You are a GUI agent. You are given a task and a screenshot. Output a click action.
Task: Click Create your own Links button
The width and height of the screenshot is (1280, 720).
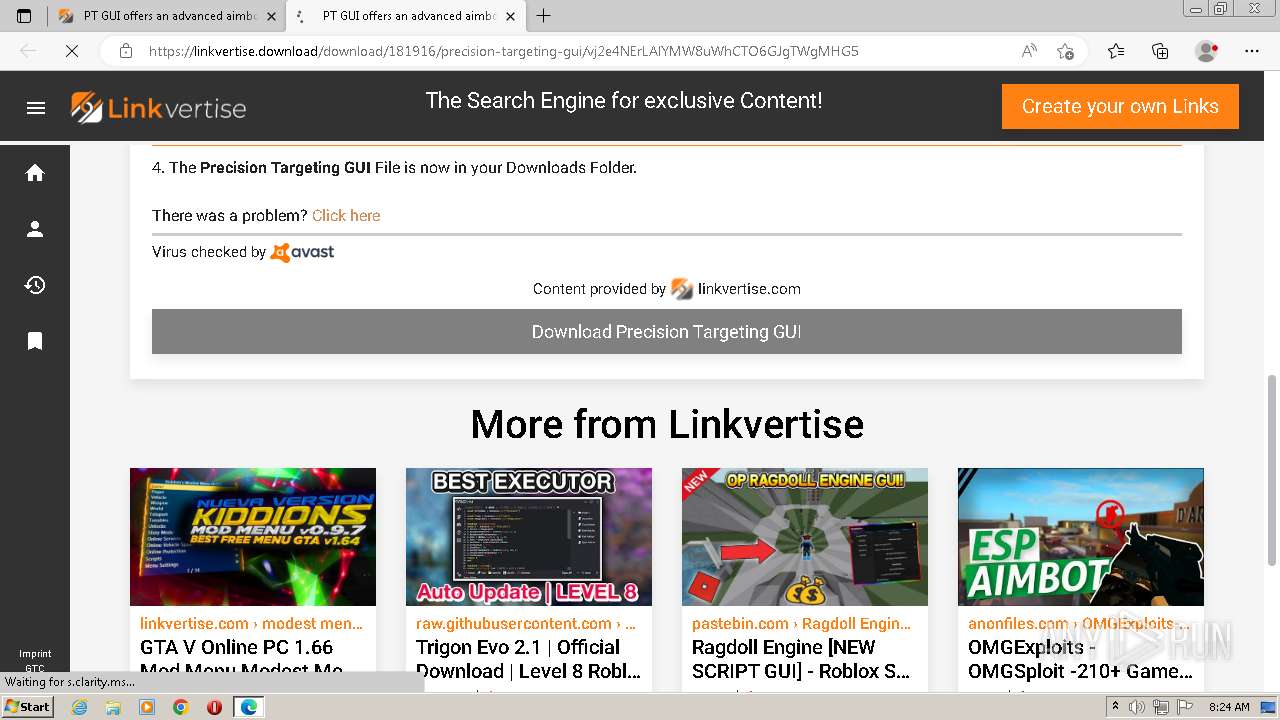pos(1120,106)
